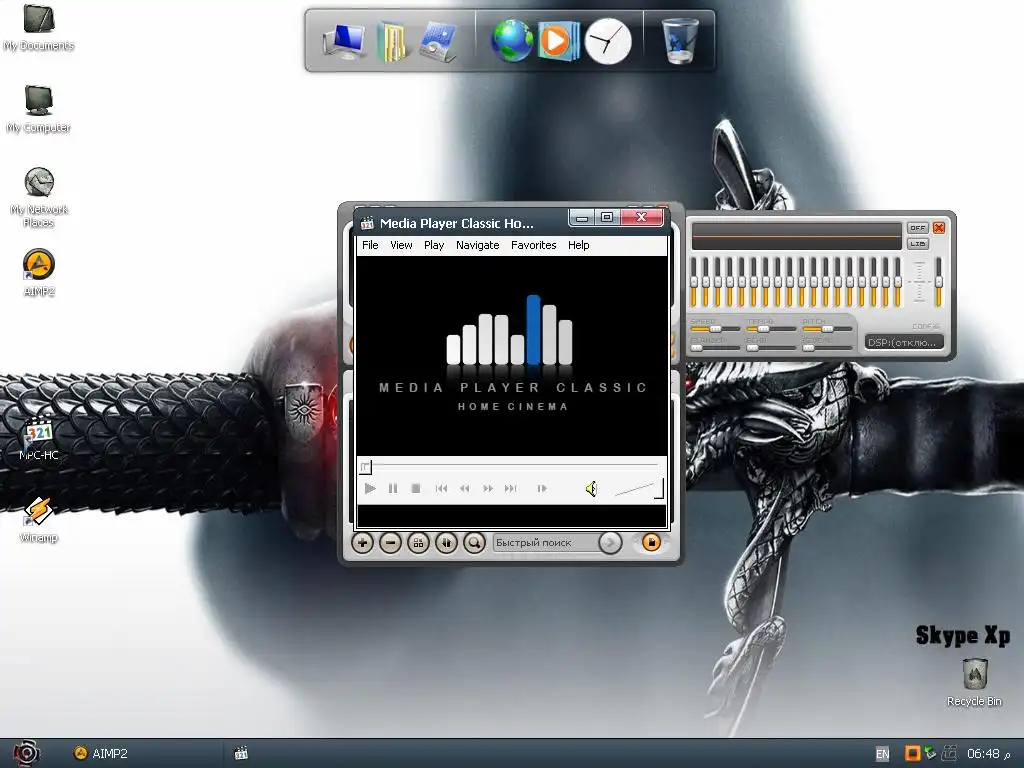Adjust the equalizer preamp slider at far right
This screenshot has width=1024, height=768.
point(938,282)
